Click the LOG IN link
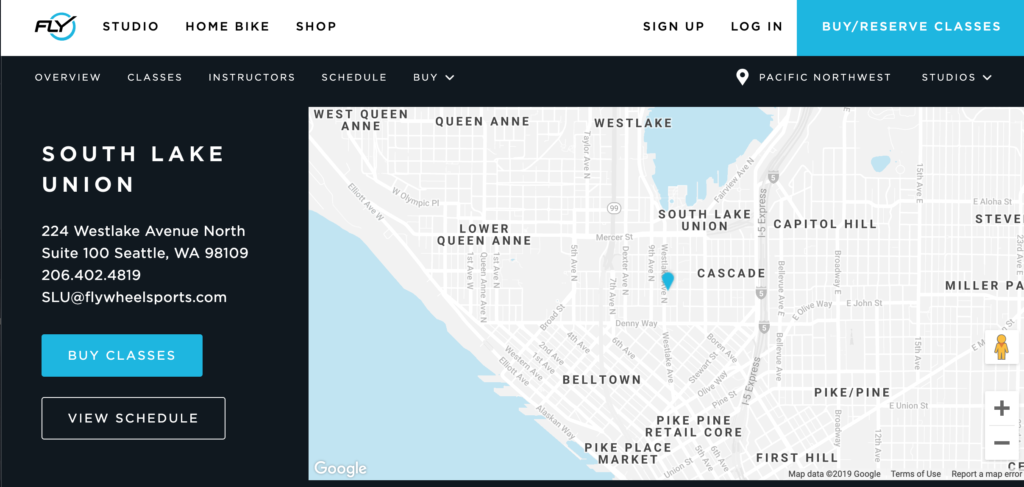Screen dimensions: 1024x487 click(x=756, y=27)
